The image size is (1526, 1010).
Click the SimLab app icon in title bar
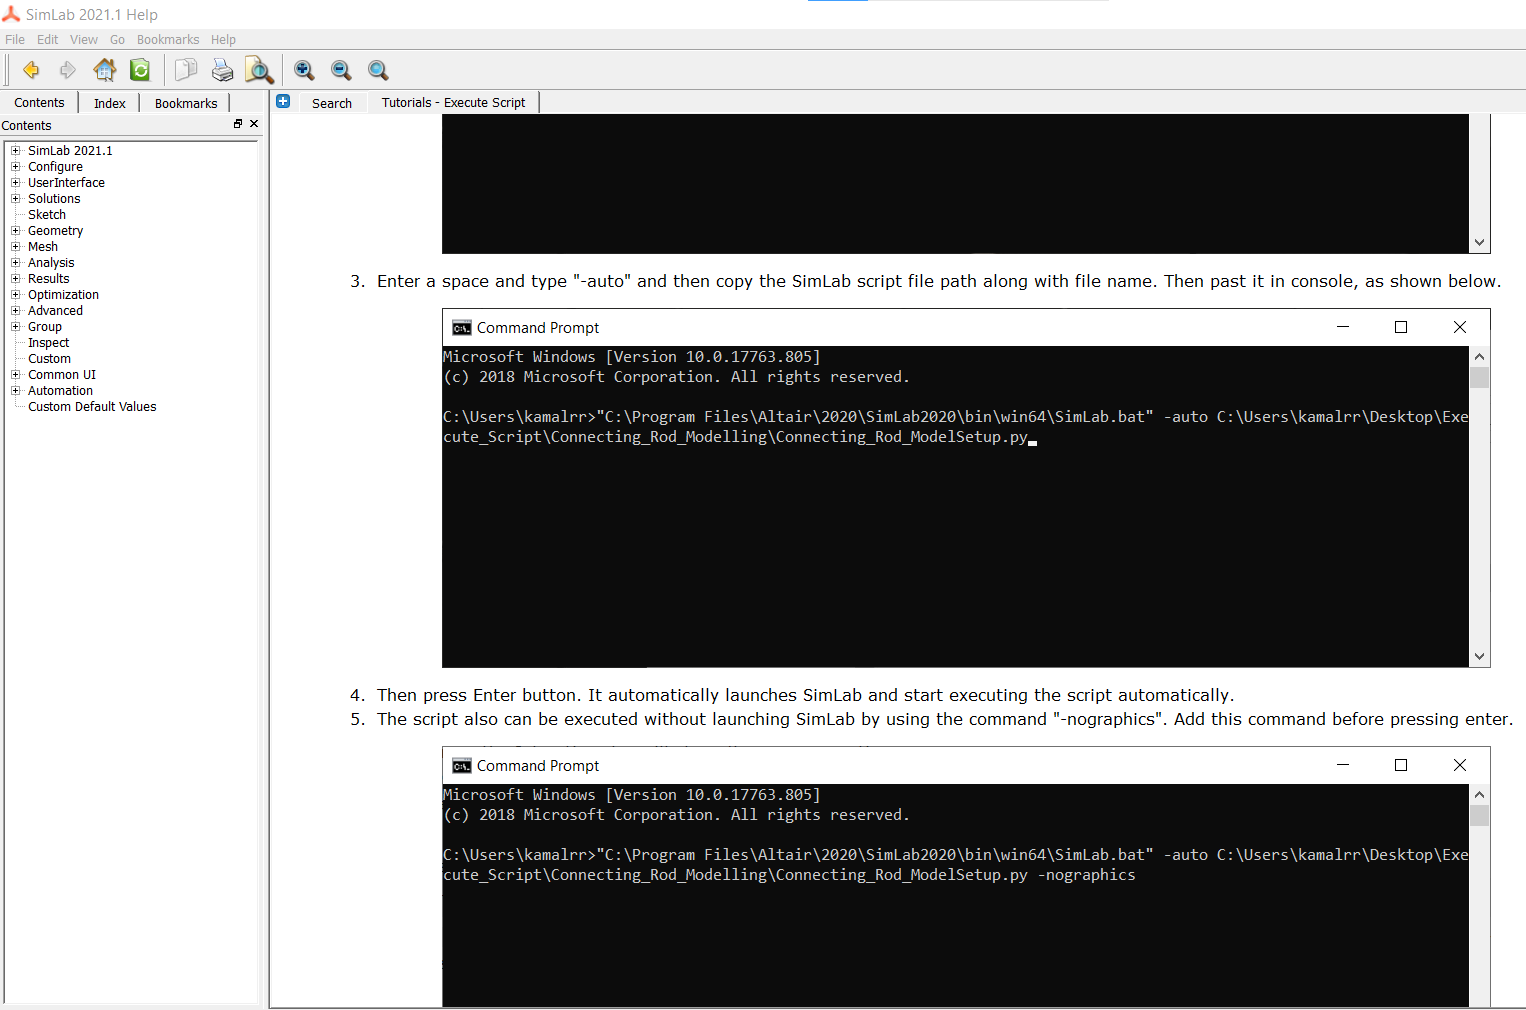coord(11,14)
